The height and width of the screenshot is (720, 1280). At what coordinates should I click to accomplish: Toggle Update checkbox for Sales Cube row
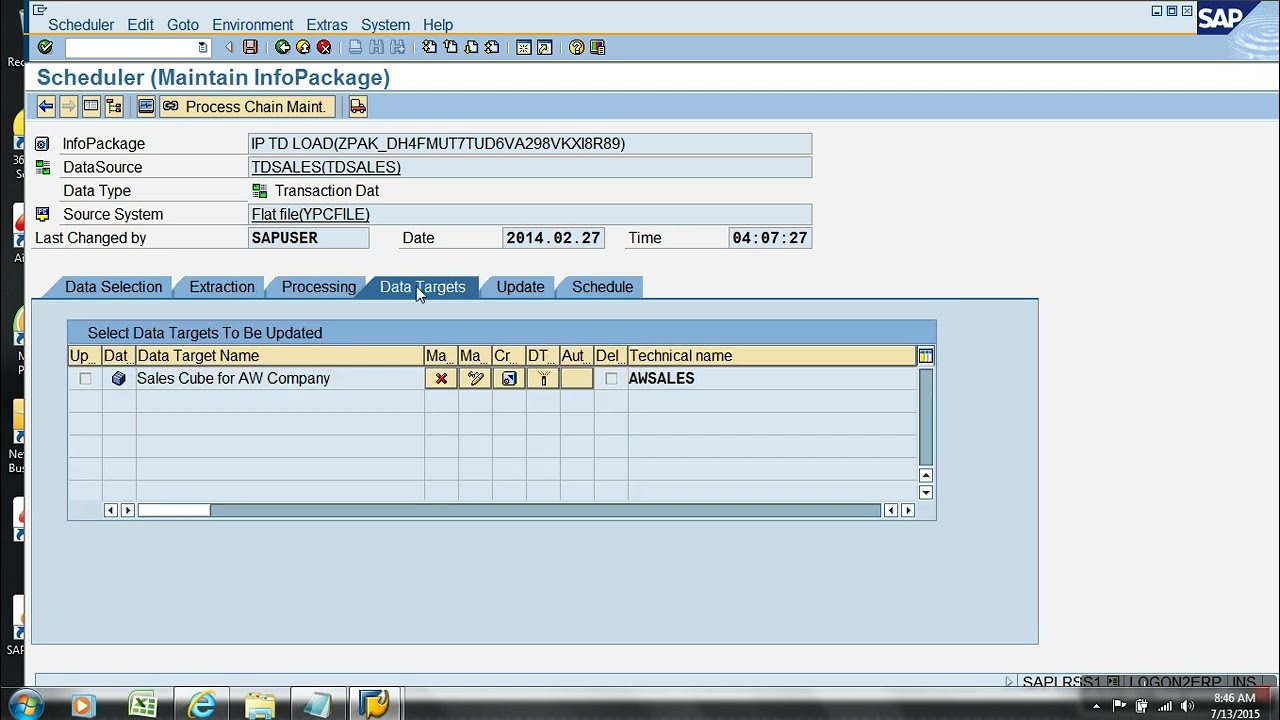click(85, 378)
